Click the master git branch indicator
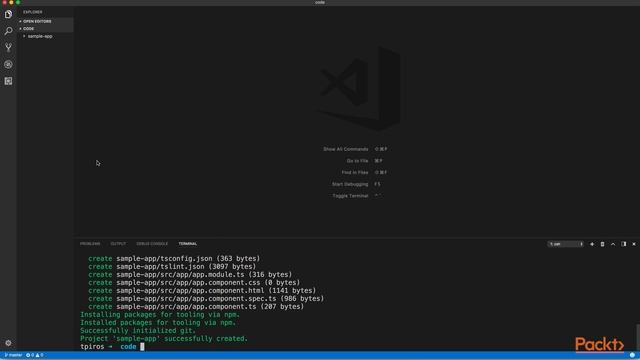The image size is (640, 360). (x=13, y=356)
